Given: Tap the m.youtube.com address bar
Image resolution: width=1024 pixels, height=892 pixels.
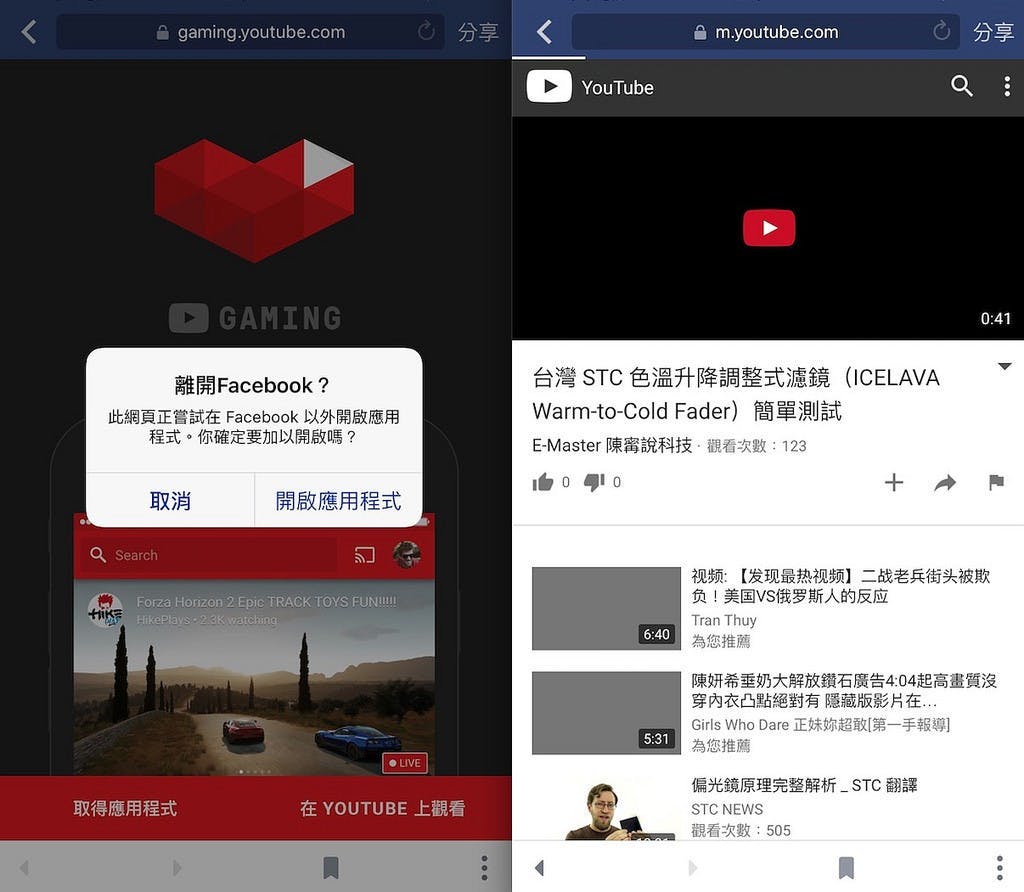Looking at the screenshot, I should point(765,32).
